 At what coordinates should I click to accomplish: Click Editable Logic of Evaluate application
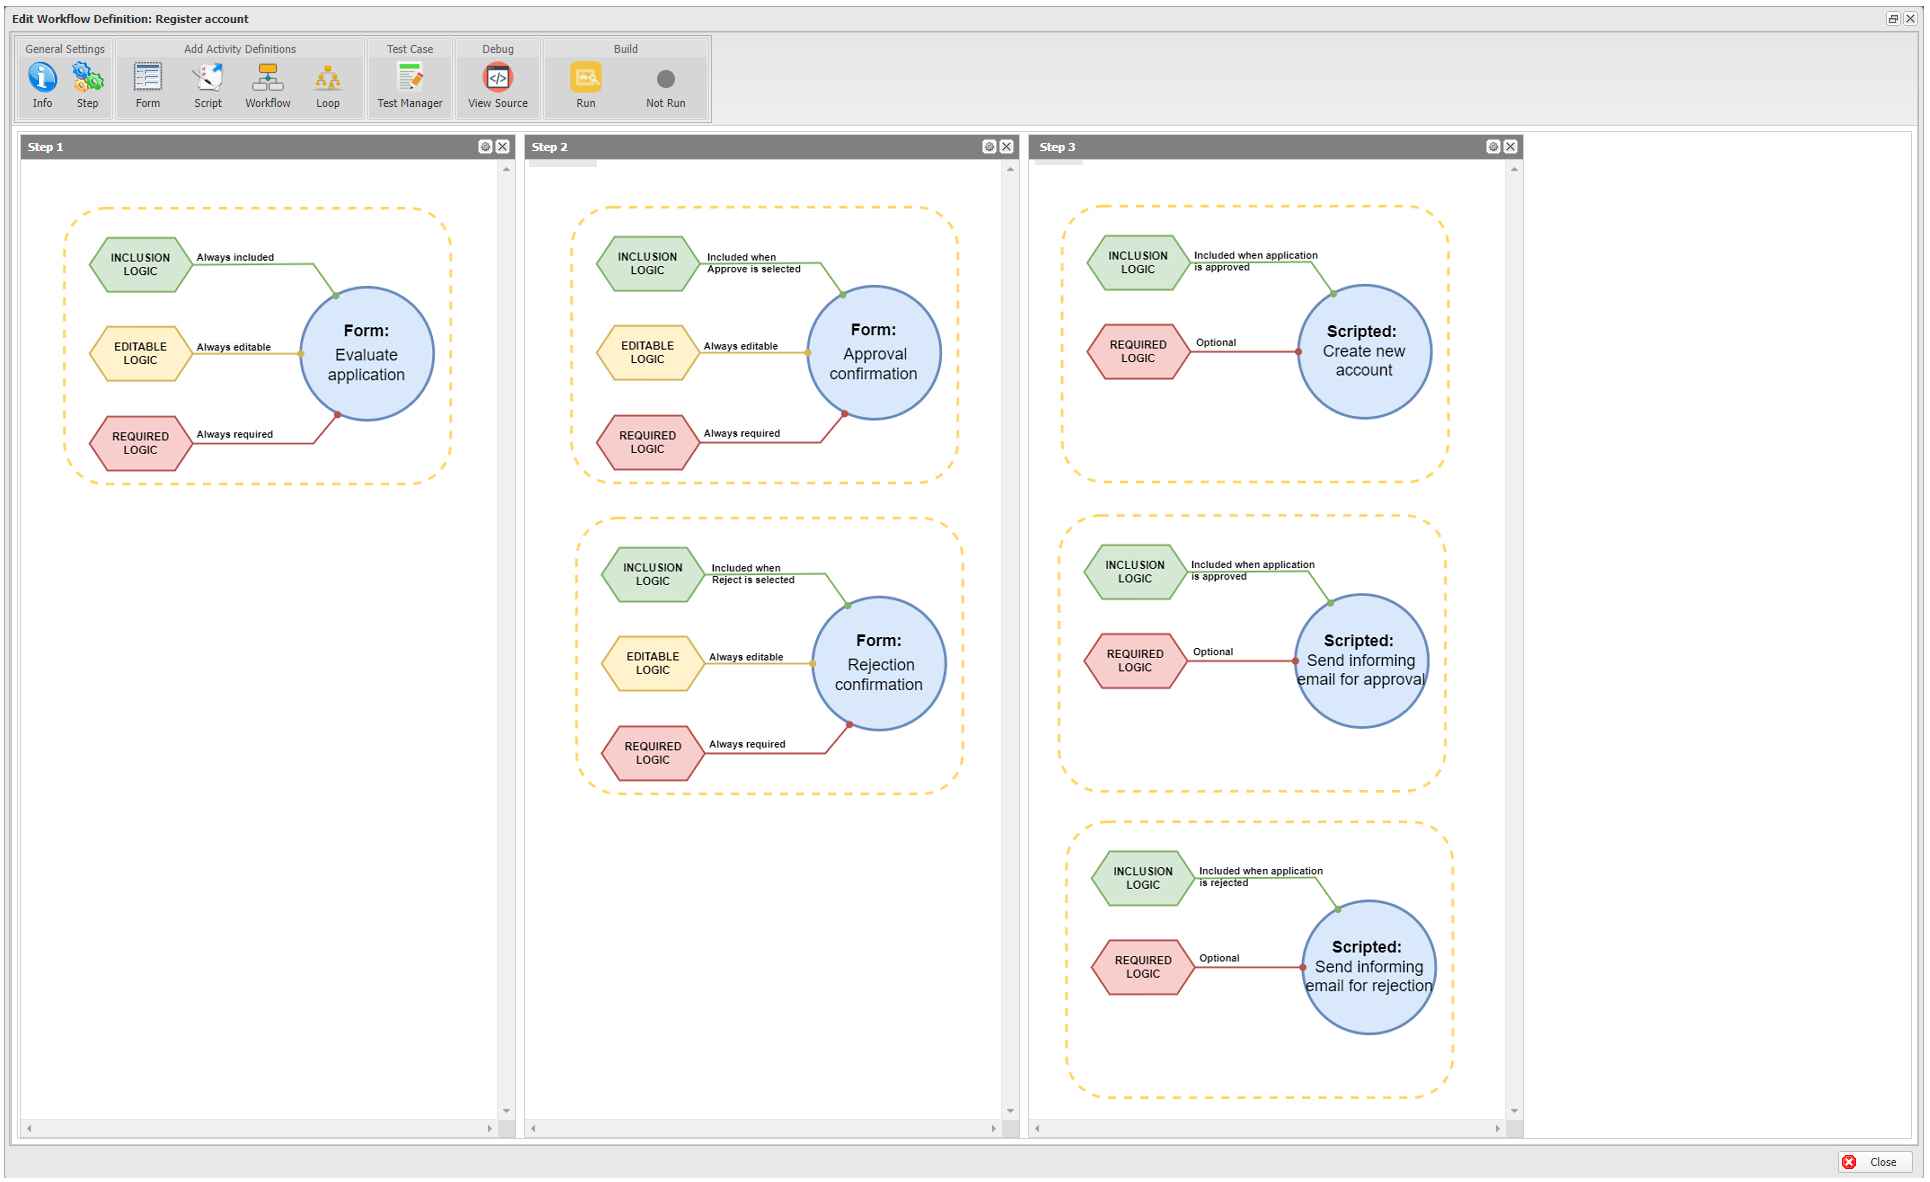coord(140,354)
